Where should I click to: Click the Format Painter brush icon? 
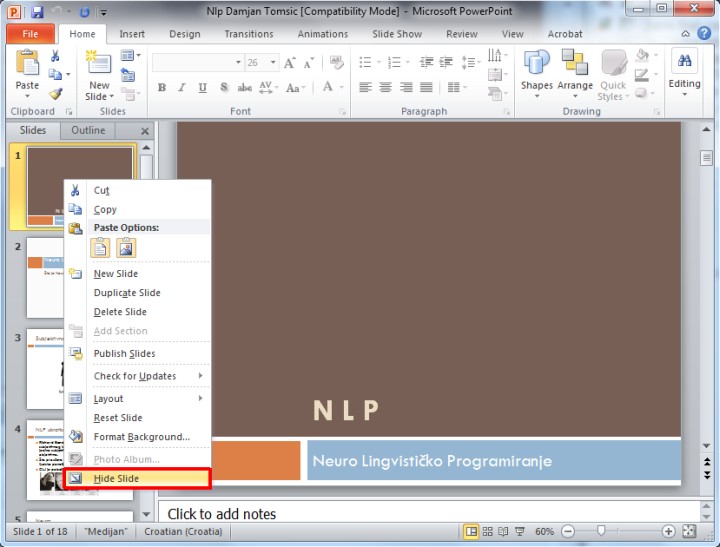[56, 94]
